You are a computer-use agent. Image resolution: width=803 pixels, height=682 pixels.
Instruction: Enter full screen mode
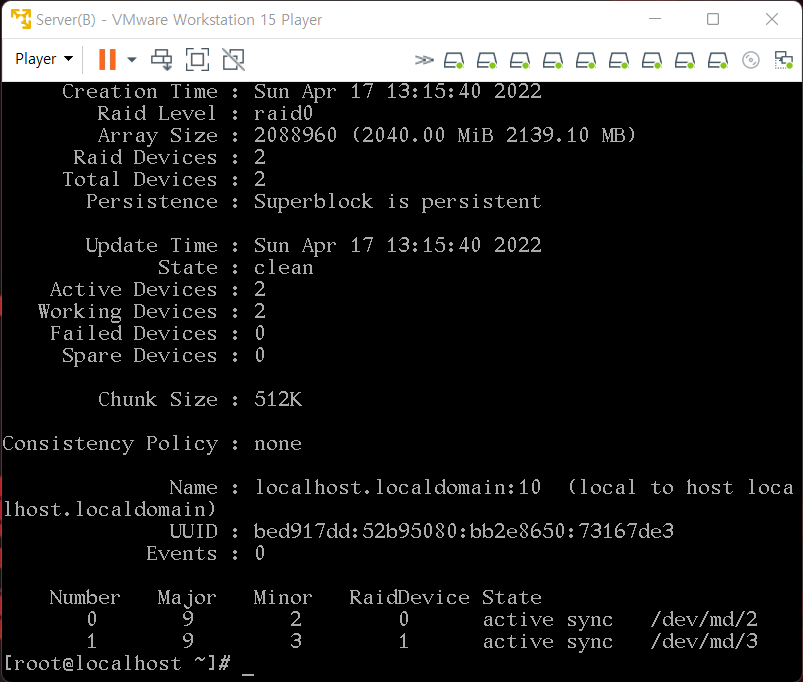[197, 59]
